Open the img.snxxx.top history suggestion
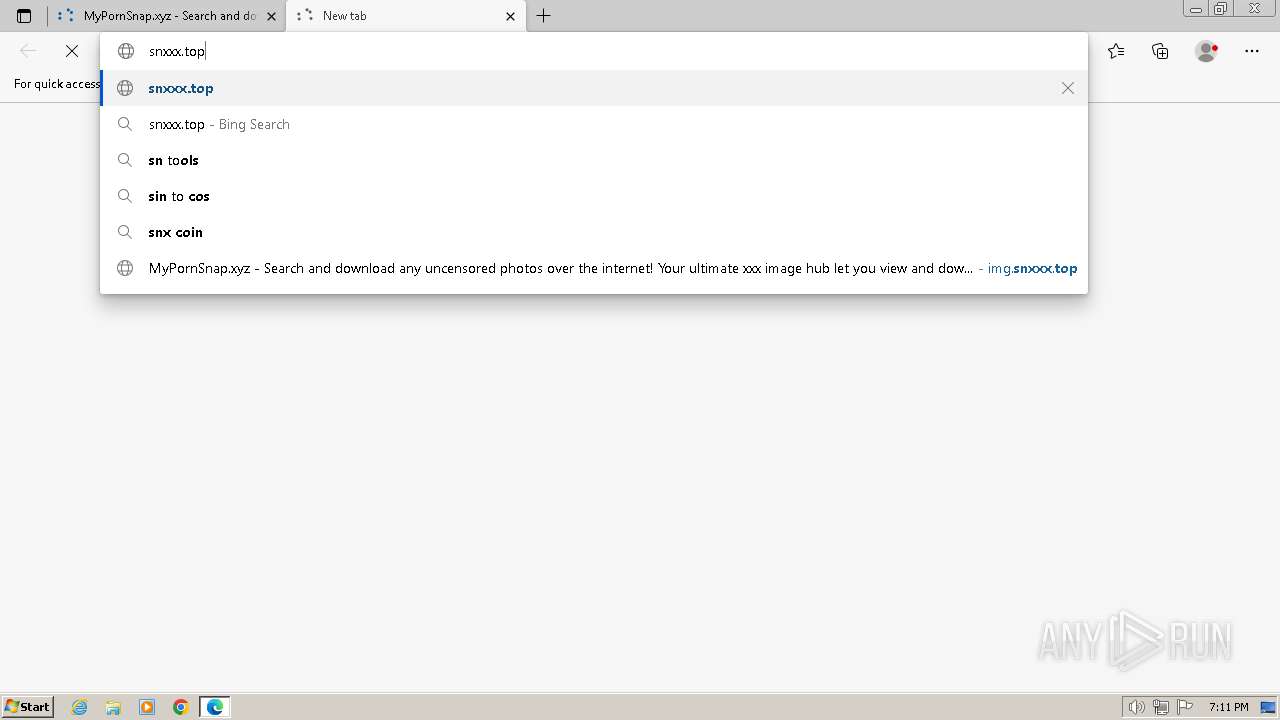Viewport: 1280px width, 720px height. pos(594,268)
